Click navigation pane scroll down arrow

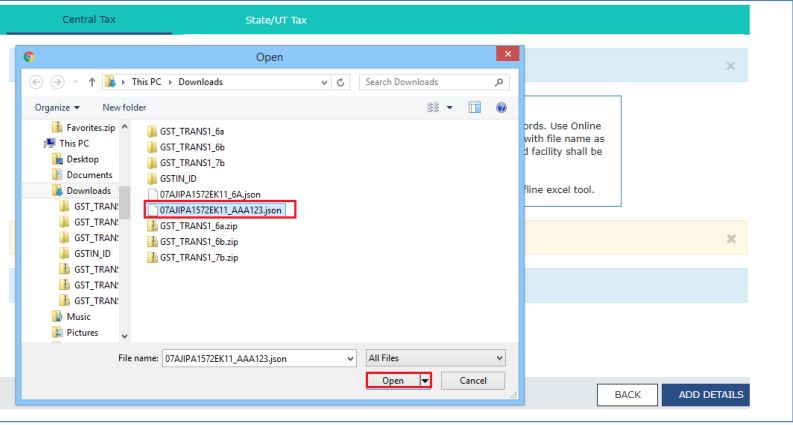pyautogui.click(x=125, y=336)
